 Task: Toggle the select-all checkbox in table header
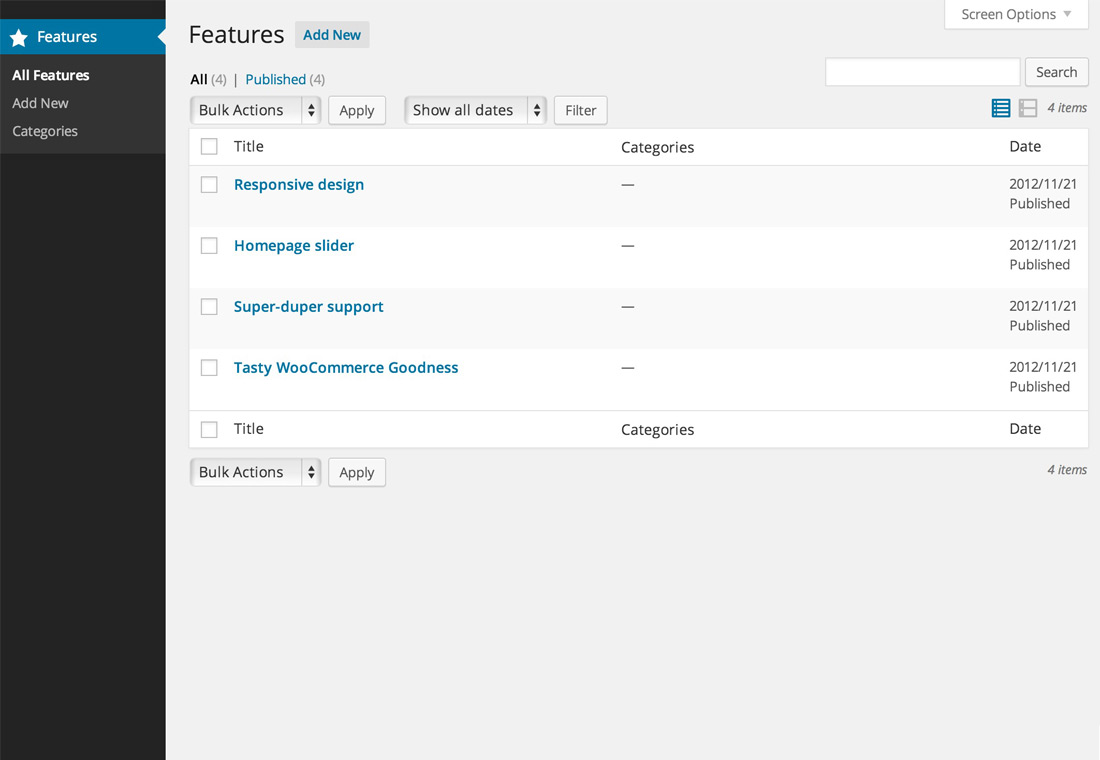coord(209,147)
